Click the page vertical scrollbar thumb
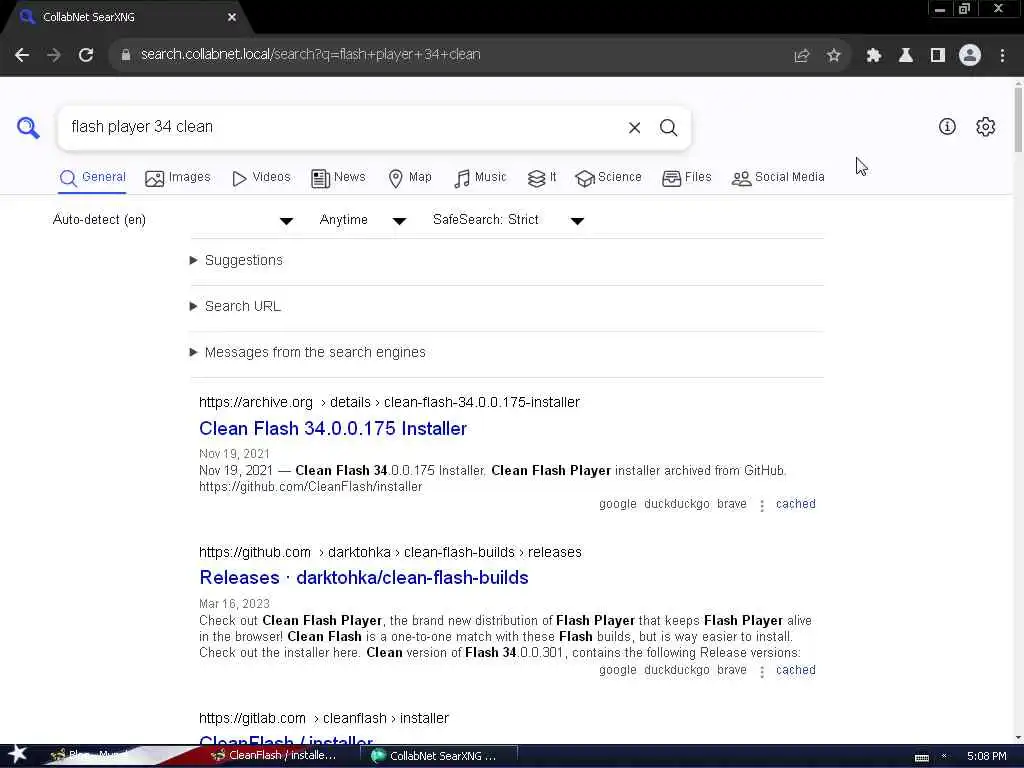Screen dimensions: 1024x768 [x=1017, y=119]
